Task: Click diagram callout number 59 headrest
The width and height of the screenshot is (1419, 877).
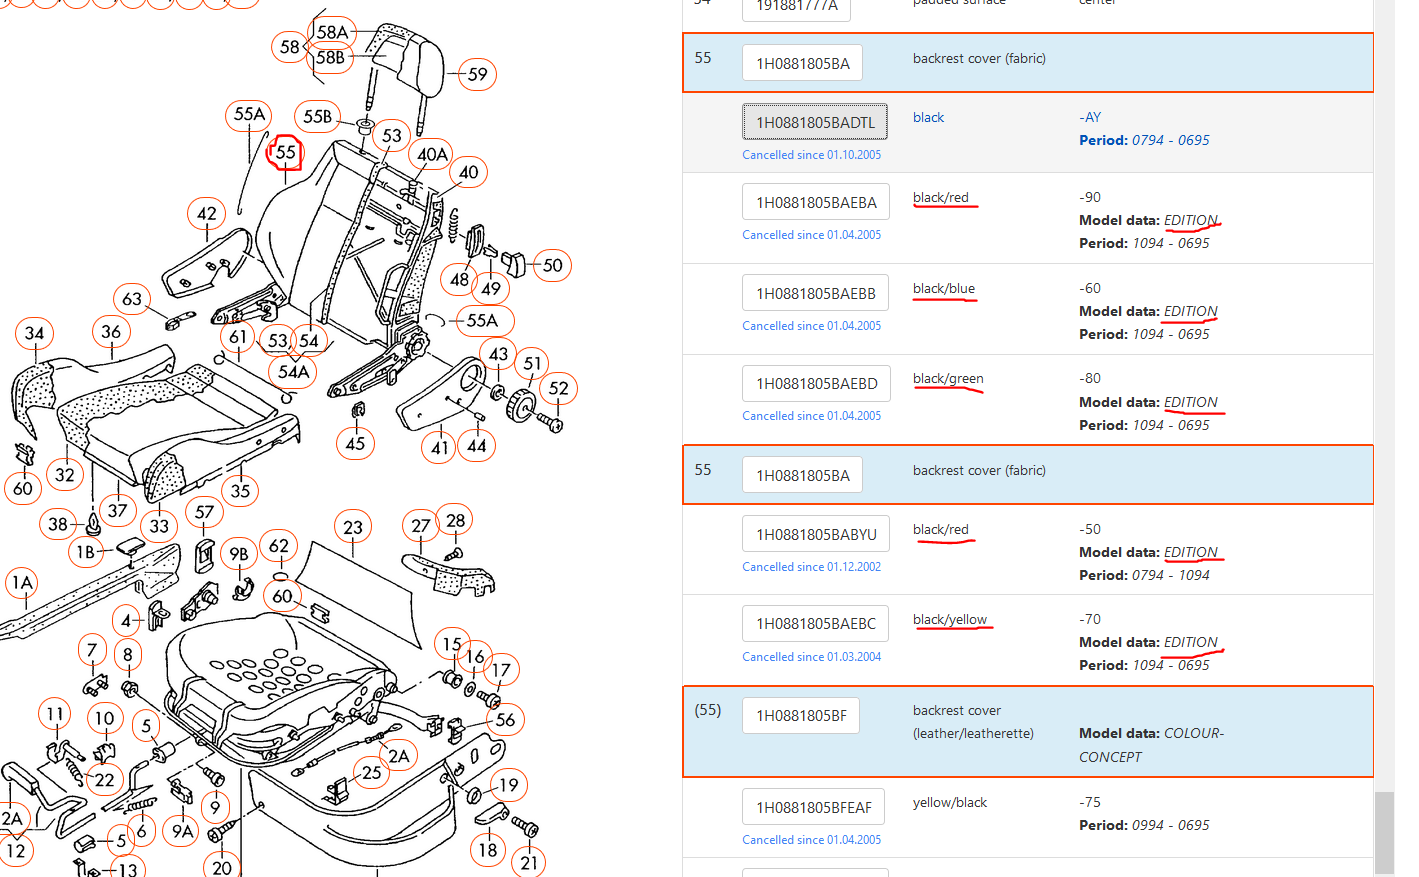Action: click(477, 74)
